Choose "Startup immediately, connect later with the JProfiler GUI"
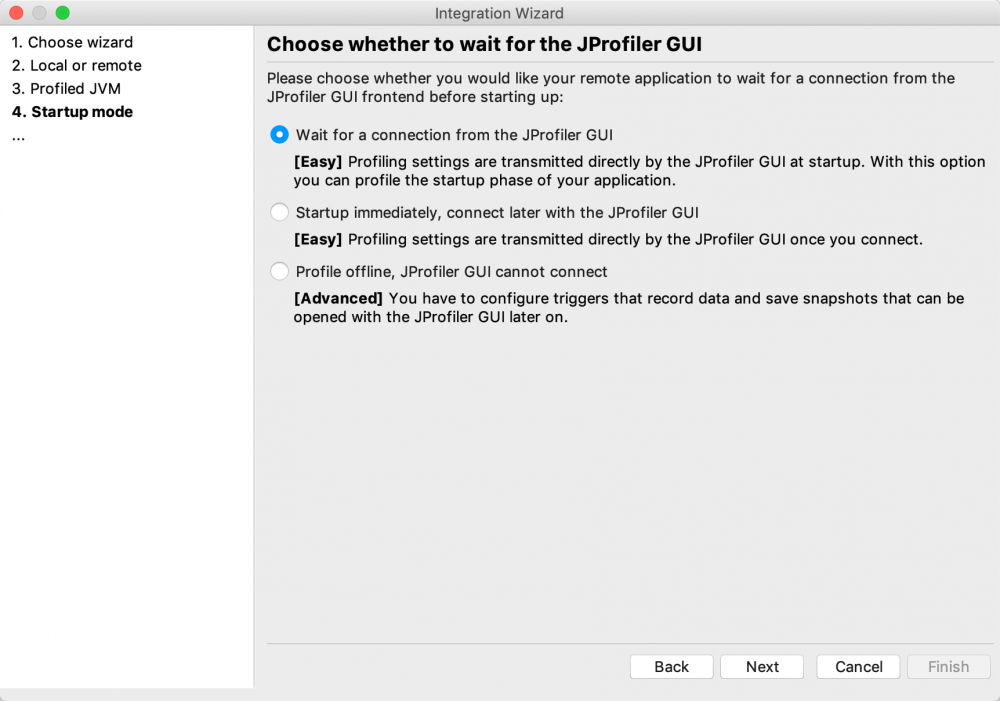Viewport: 1000px width, 701px height. pyautogui.click(x=279, y=212)
